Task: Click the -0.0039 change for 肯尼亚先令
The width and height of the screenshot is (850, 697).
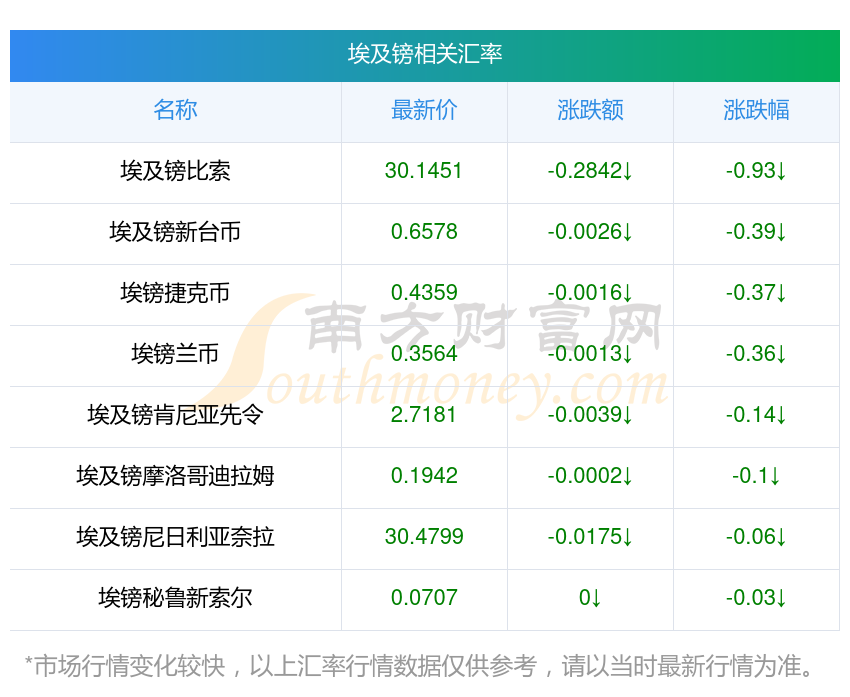Action: [x=590, y=415]
